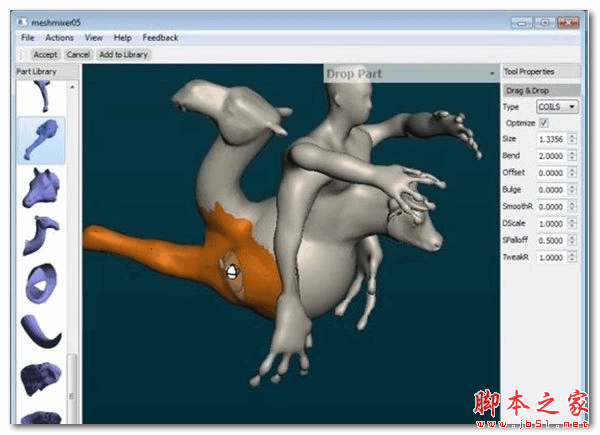Open the Actions menu

59,38
